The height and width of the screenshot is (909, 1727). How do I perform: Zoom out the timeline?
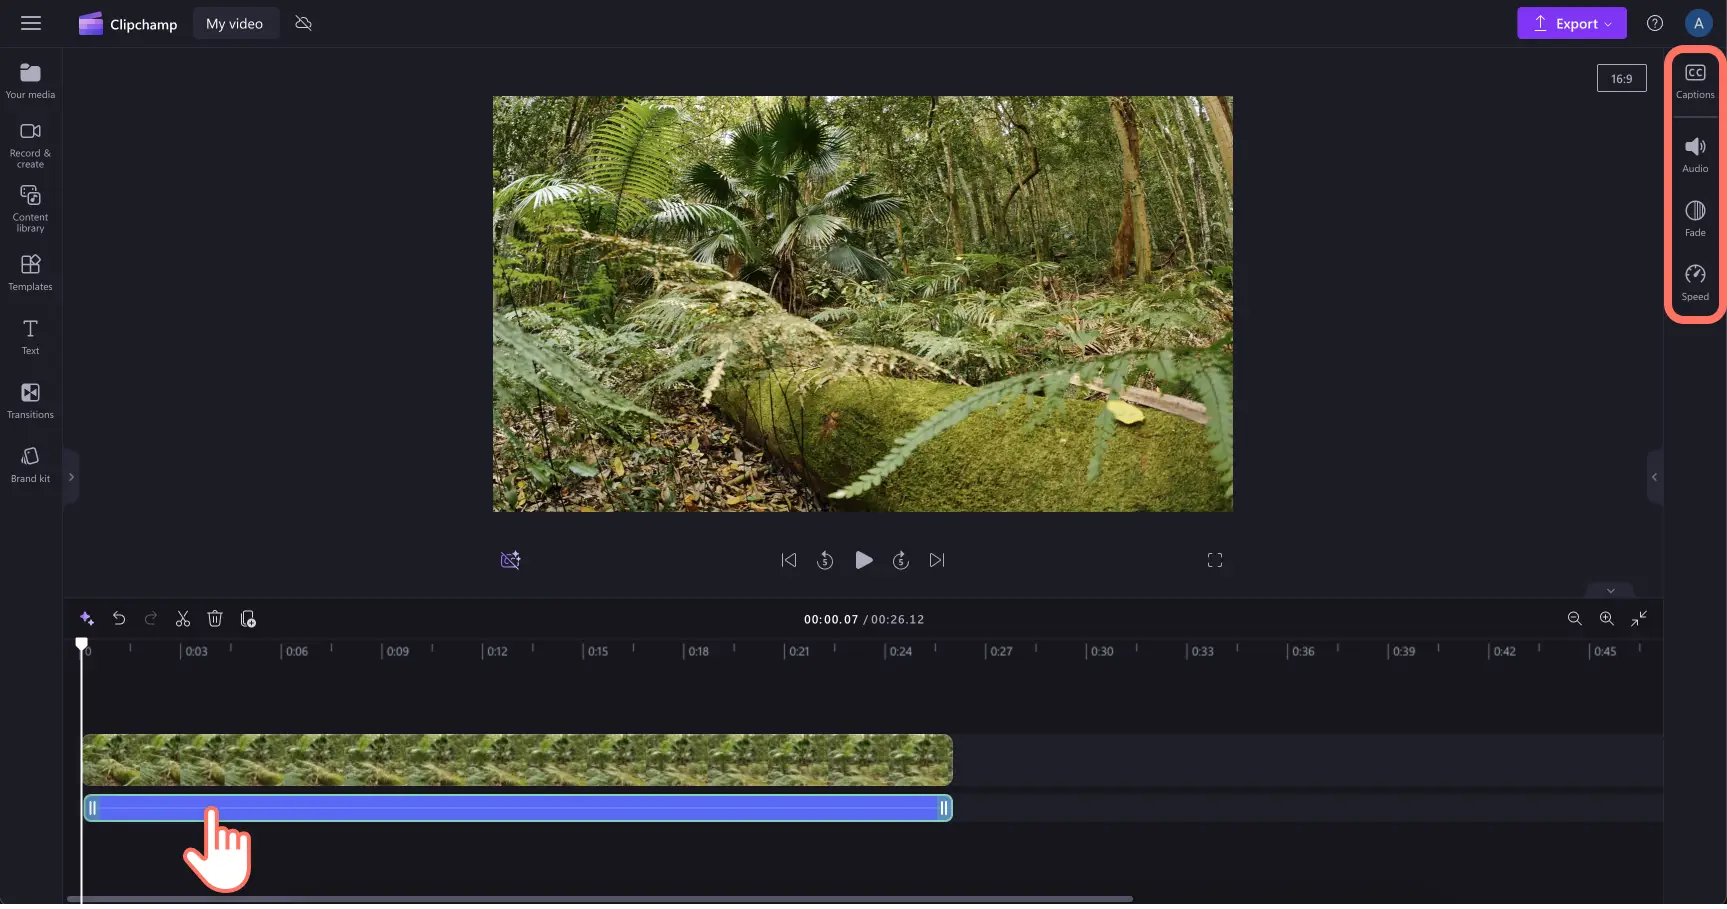click(1574, 619)
